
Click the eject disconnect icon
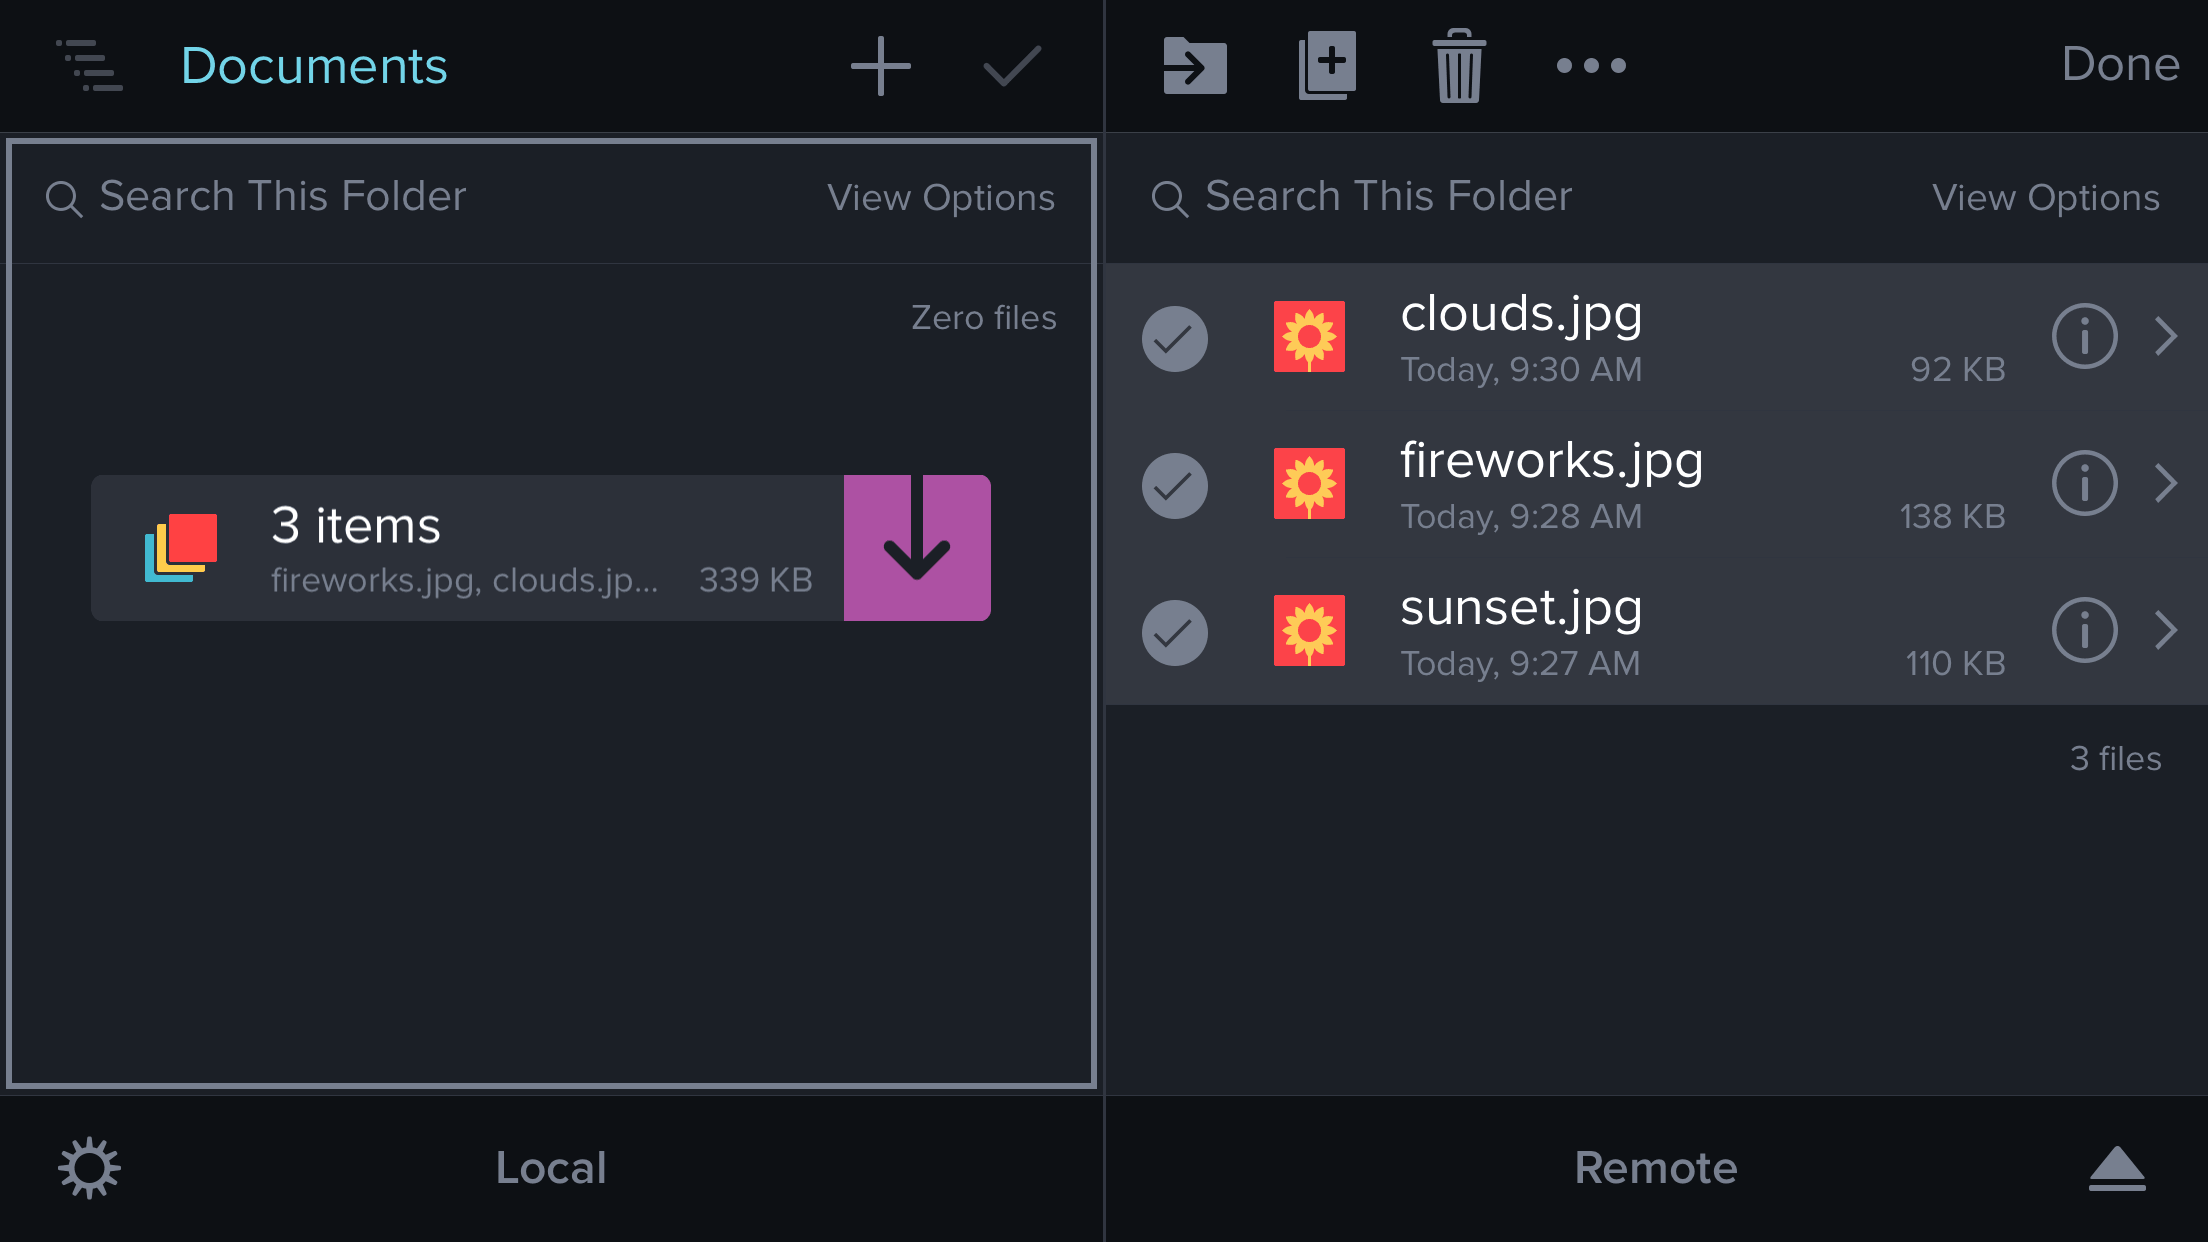tap(2117, 1168)
